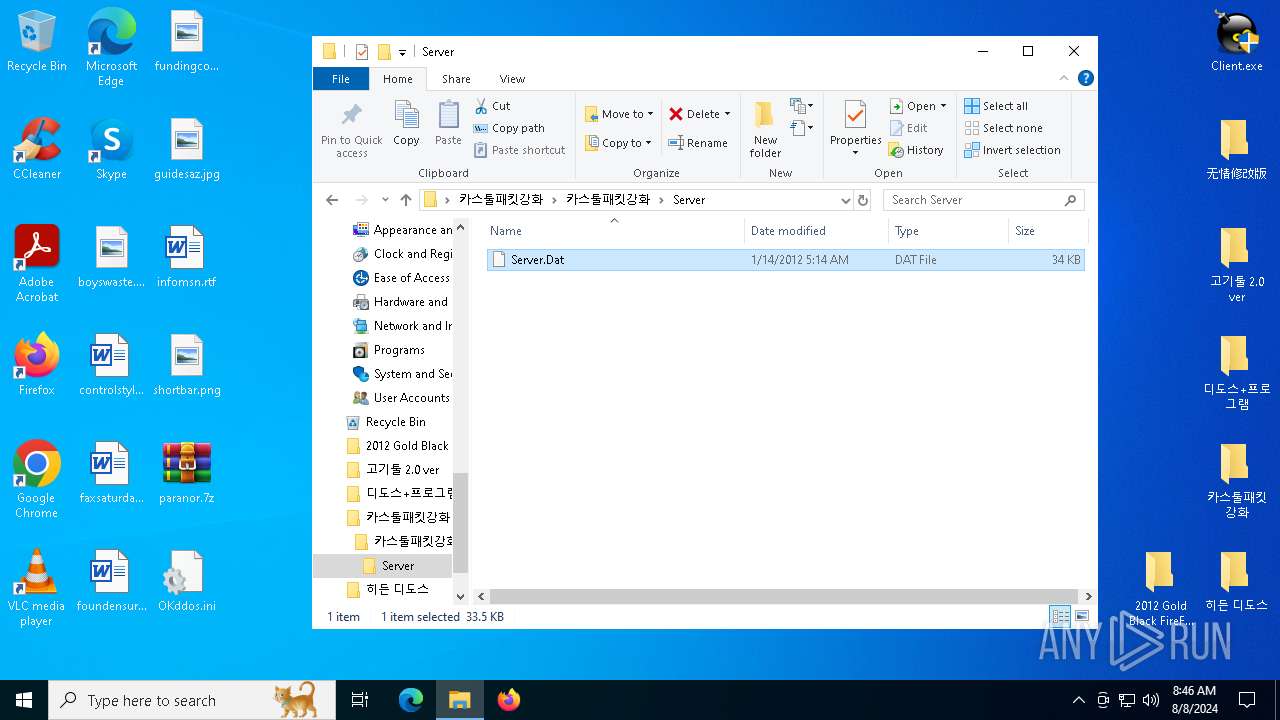Click Copy path command
This screenshot has width=1280, height=720.
509,128
